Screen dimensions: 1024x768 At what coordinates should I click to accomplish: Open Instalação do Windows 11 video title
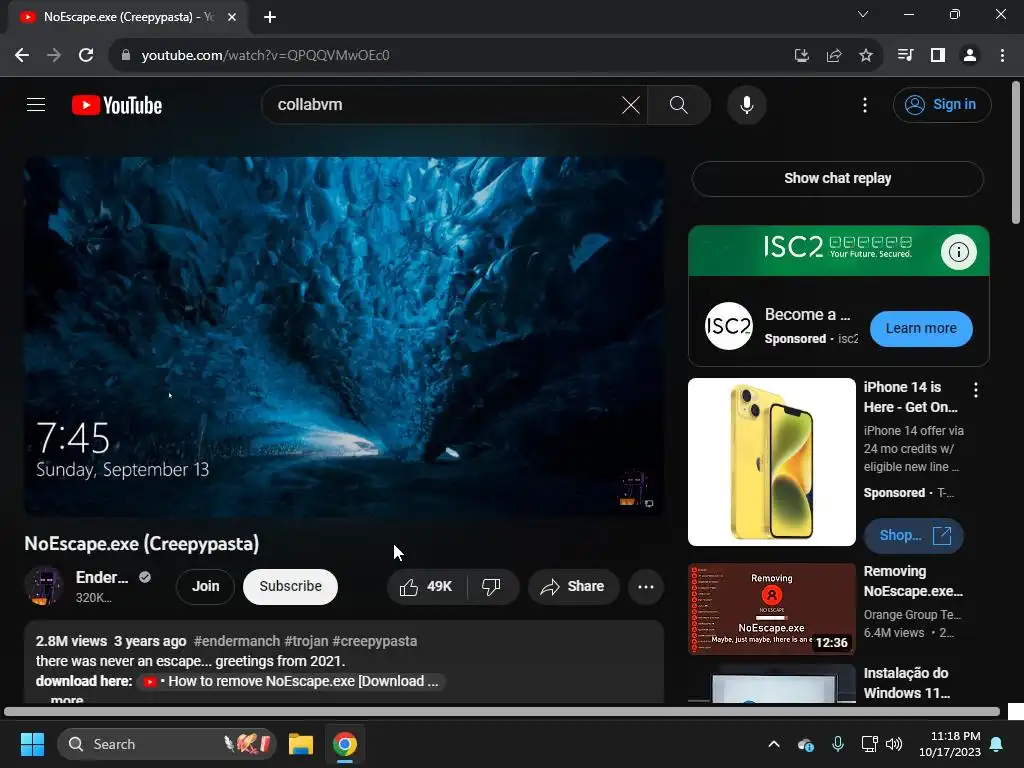906,682
